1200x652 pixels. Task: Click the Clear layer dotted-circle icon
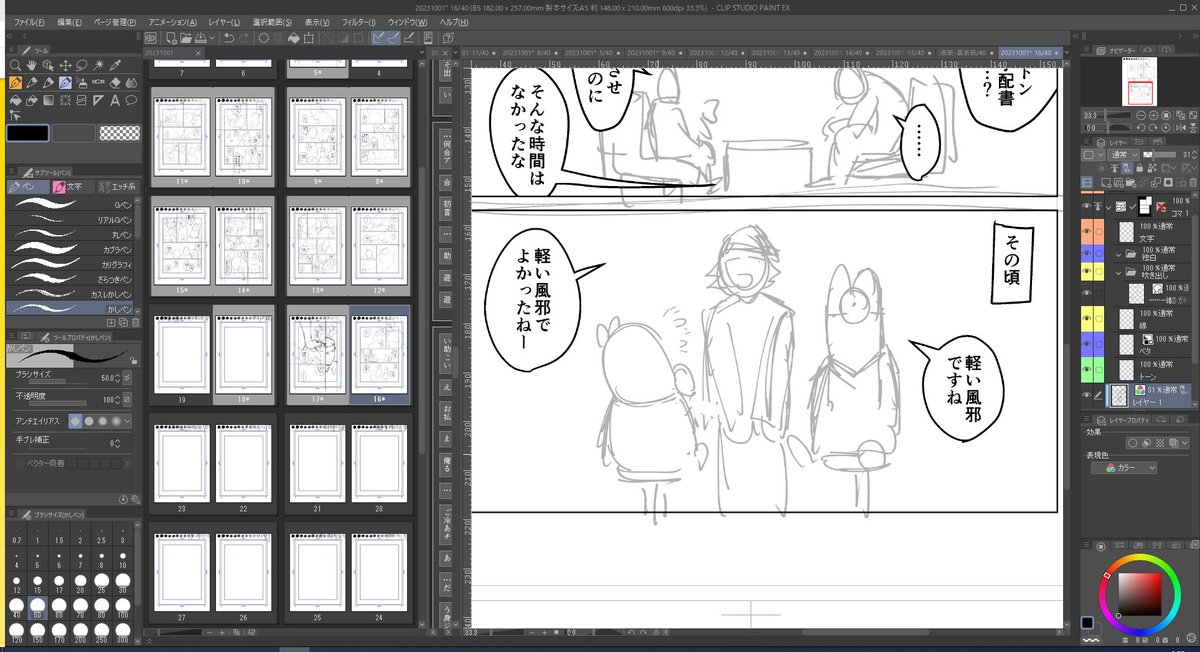tap(263, 38)
